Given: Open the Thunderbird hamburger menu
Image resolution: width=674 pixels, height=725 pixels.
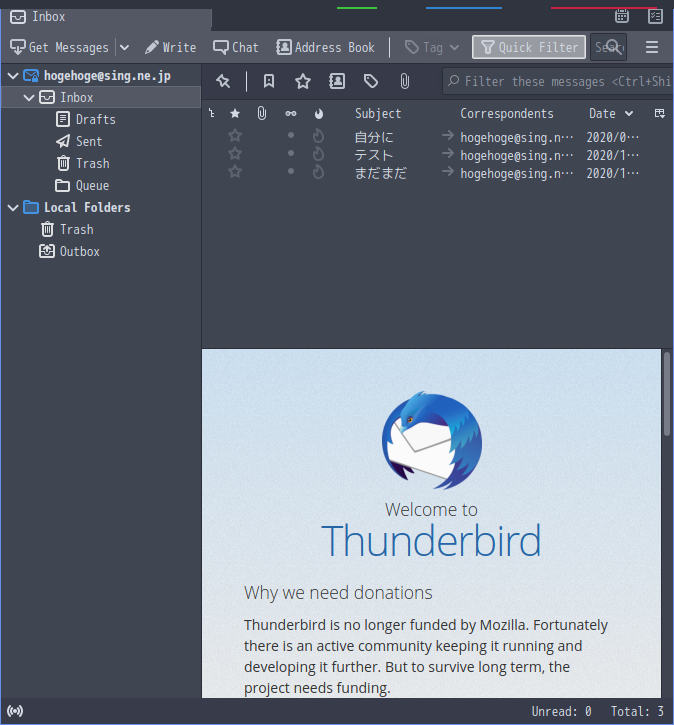Looking at the screenshot, I should (652, 47).
